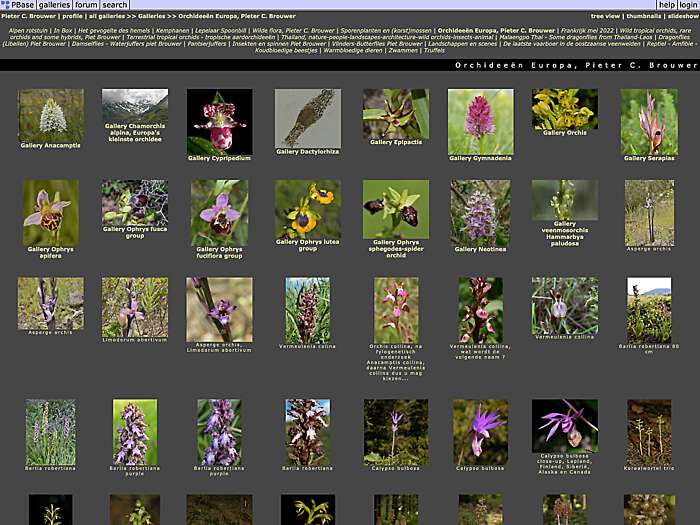700x525 pixels.
Task: Open the Orchis collina fylogenetisch photo
Action: point(396,310)
